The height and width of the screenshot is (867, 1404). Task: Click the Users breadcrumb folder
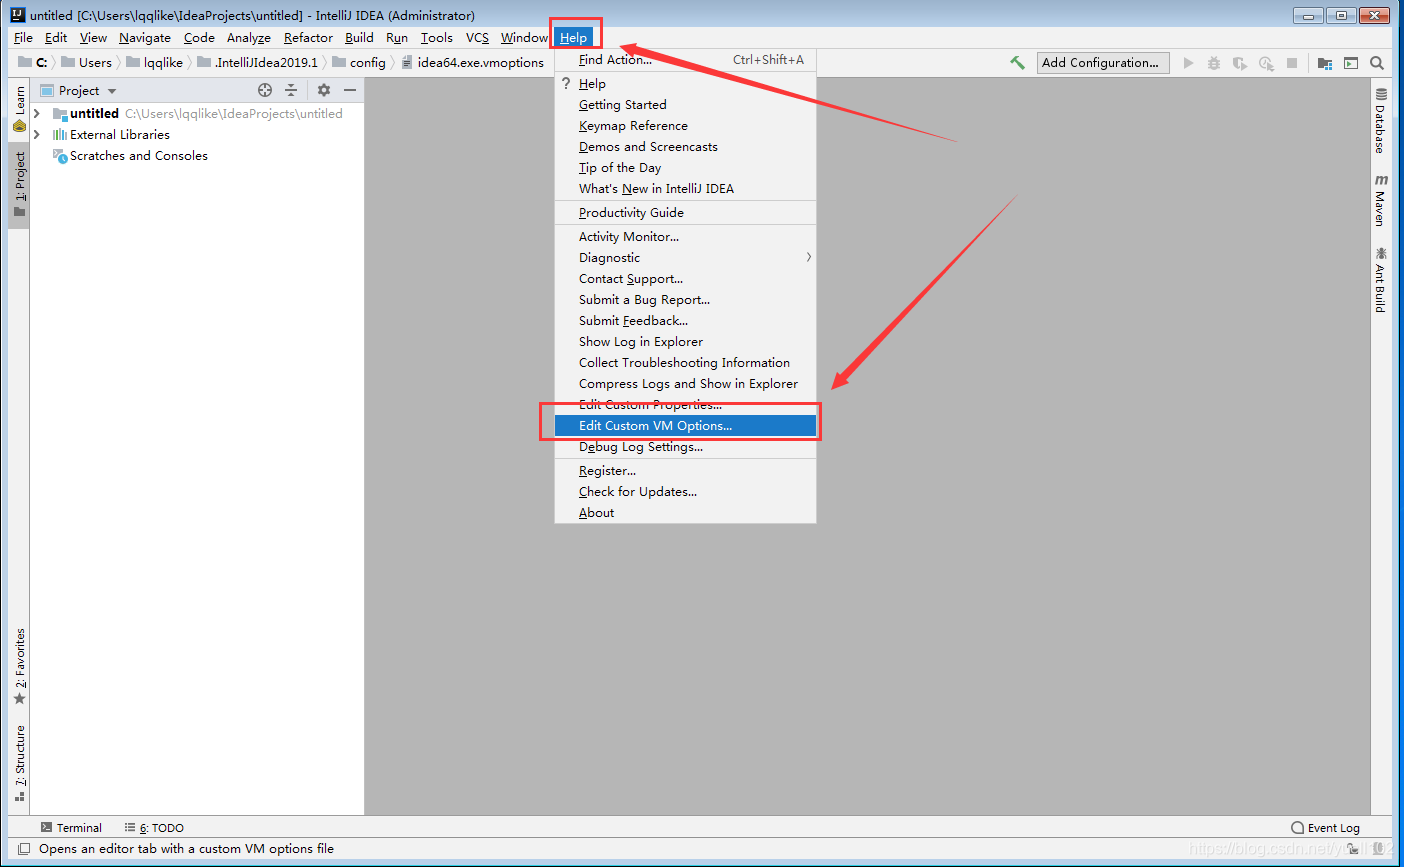point(87,63)
